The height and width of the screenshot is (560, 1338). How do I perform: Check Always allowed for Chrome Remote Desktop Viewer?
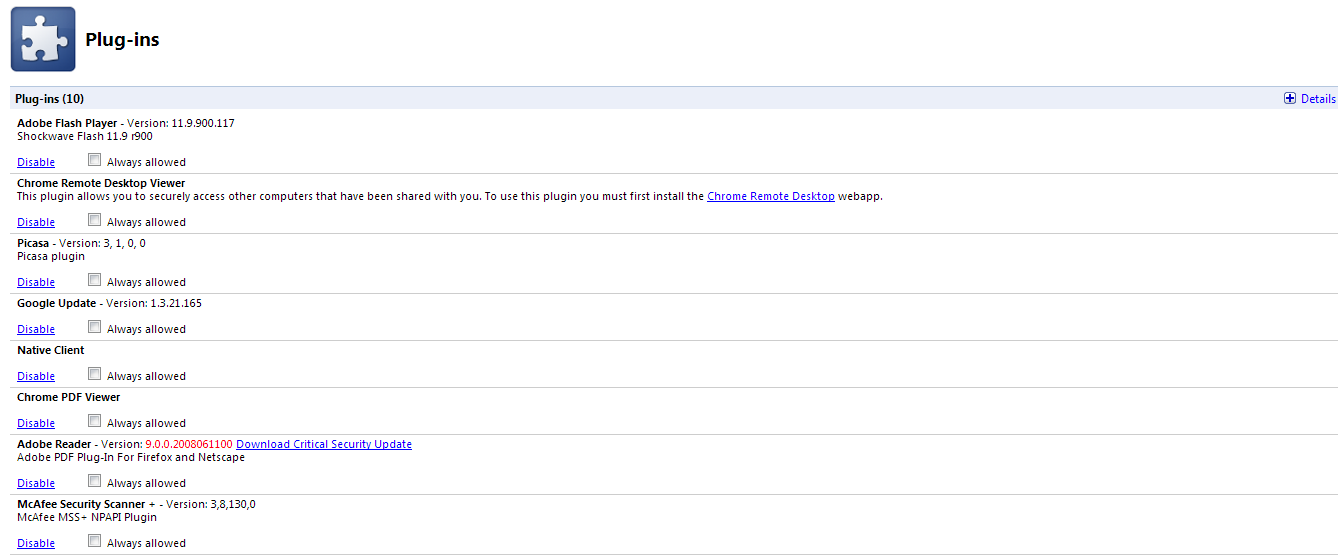pyautogui.click(x=94, y=220)
